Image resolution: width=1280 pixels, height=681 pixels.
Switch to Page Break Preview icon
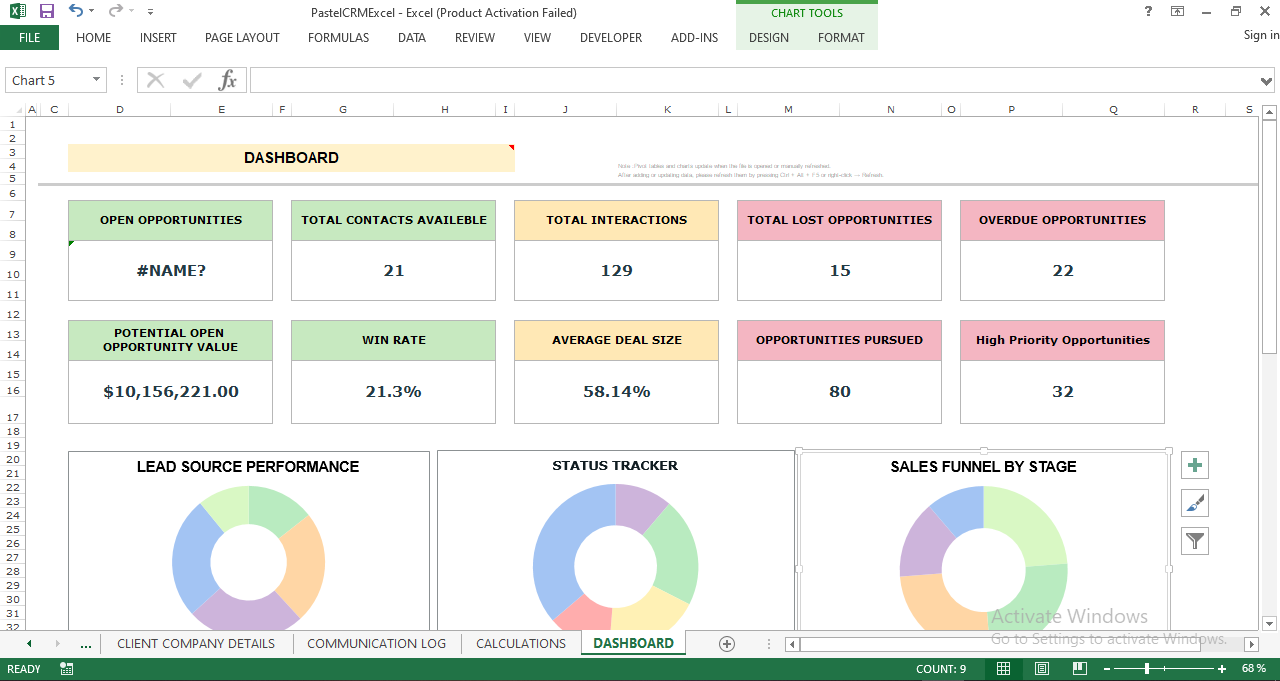tap(1079, 668)
